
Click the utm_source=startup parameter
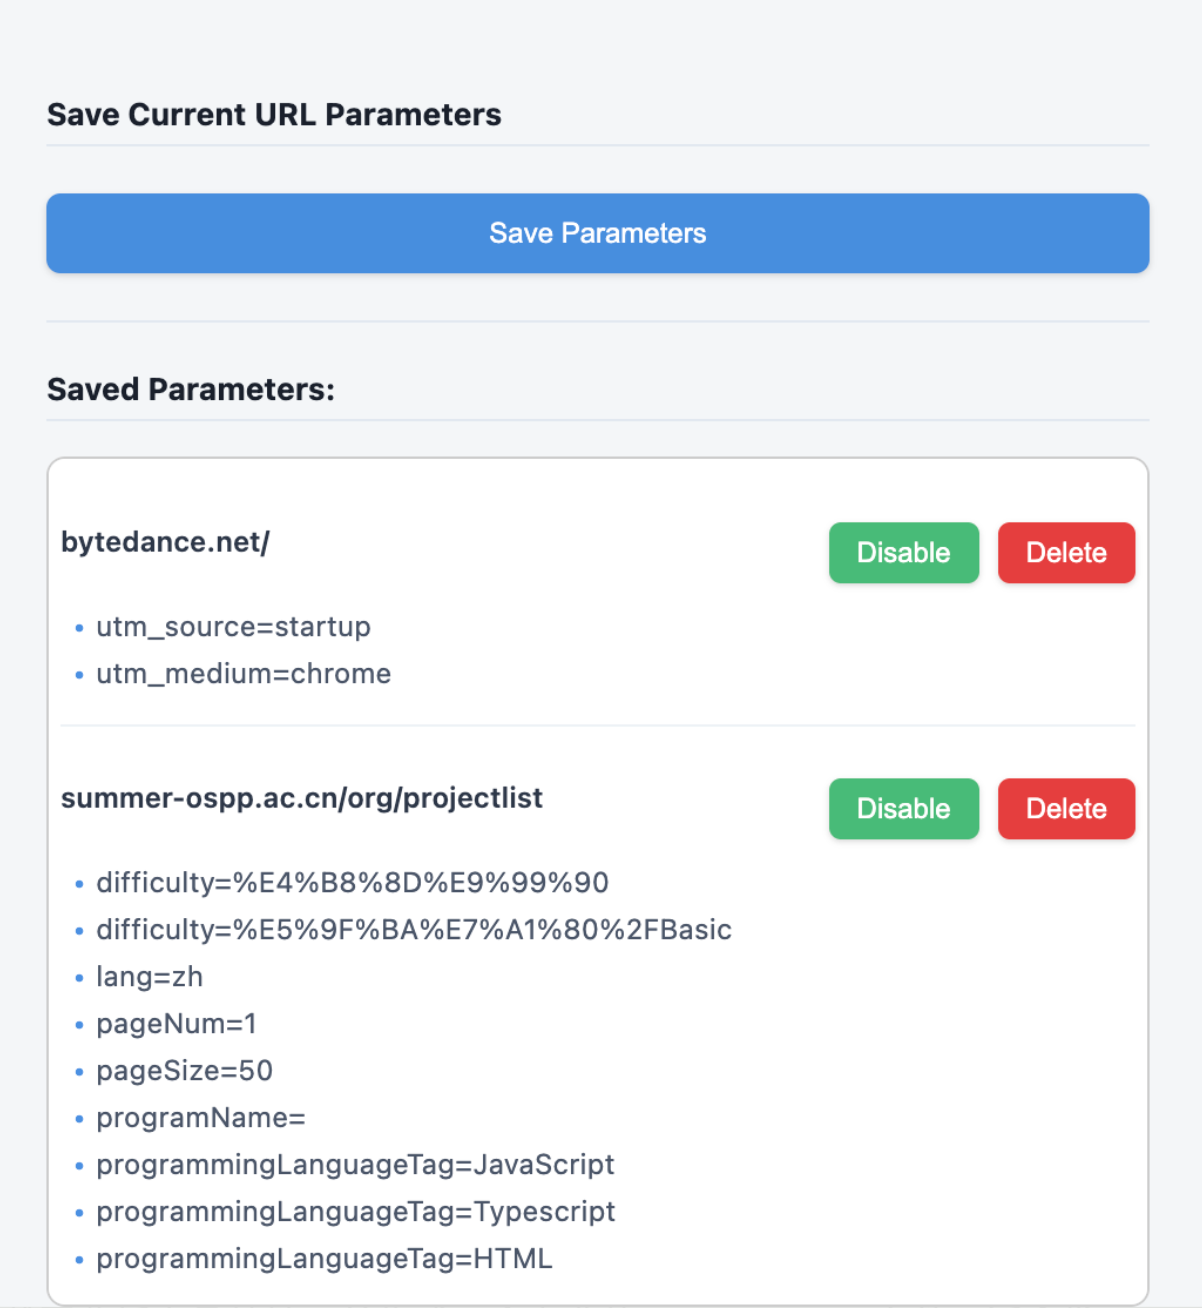pyautogui.click(x=233, y=627)
